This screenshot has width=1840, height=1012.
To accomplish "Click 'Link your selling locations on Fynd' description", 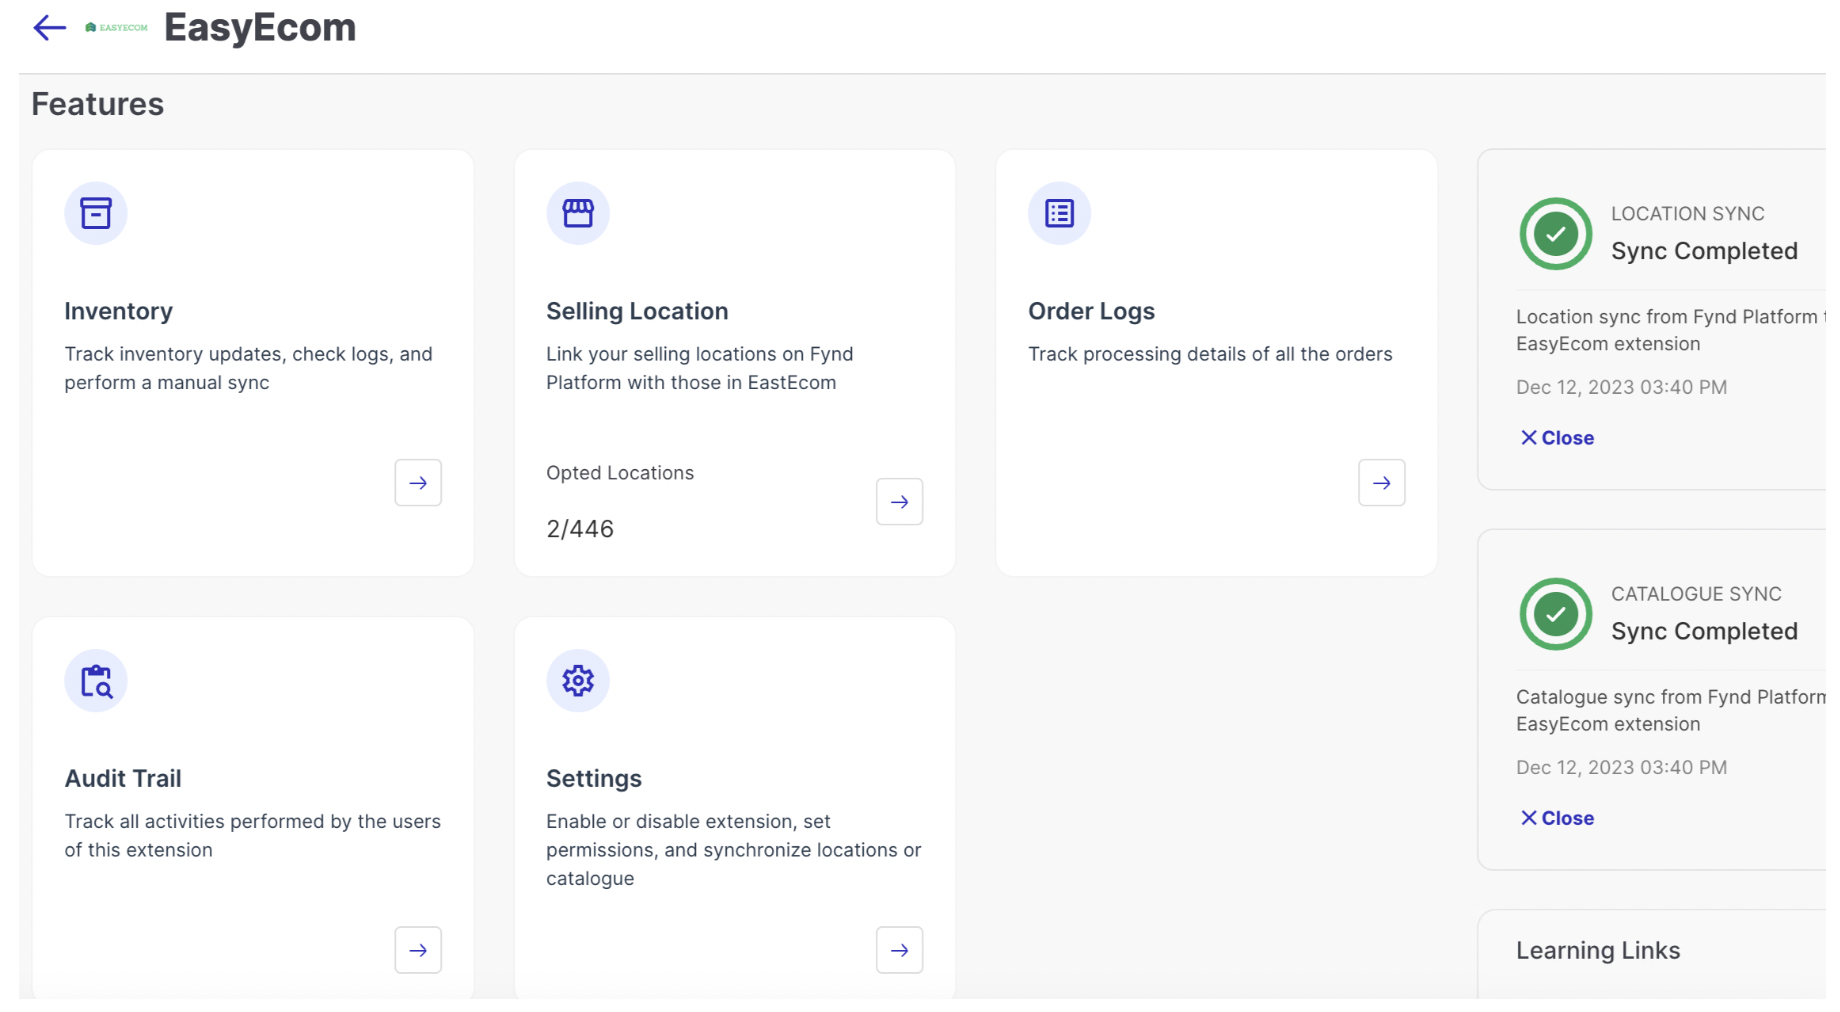I will pyautogui.click(x=699, y=368).
